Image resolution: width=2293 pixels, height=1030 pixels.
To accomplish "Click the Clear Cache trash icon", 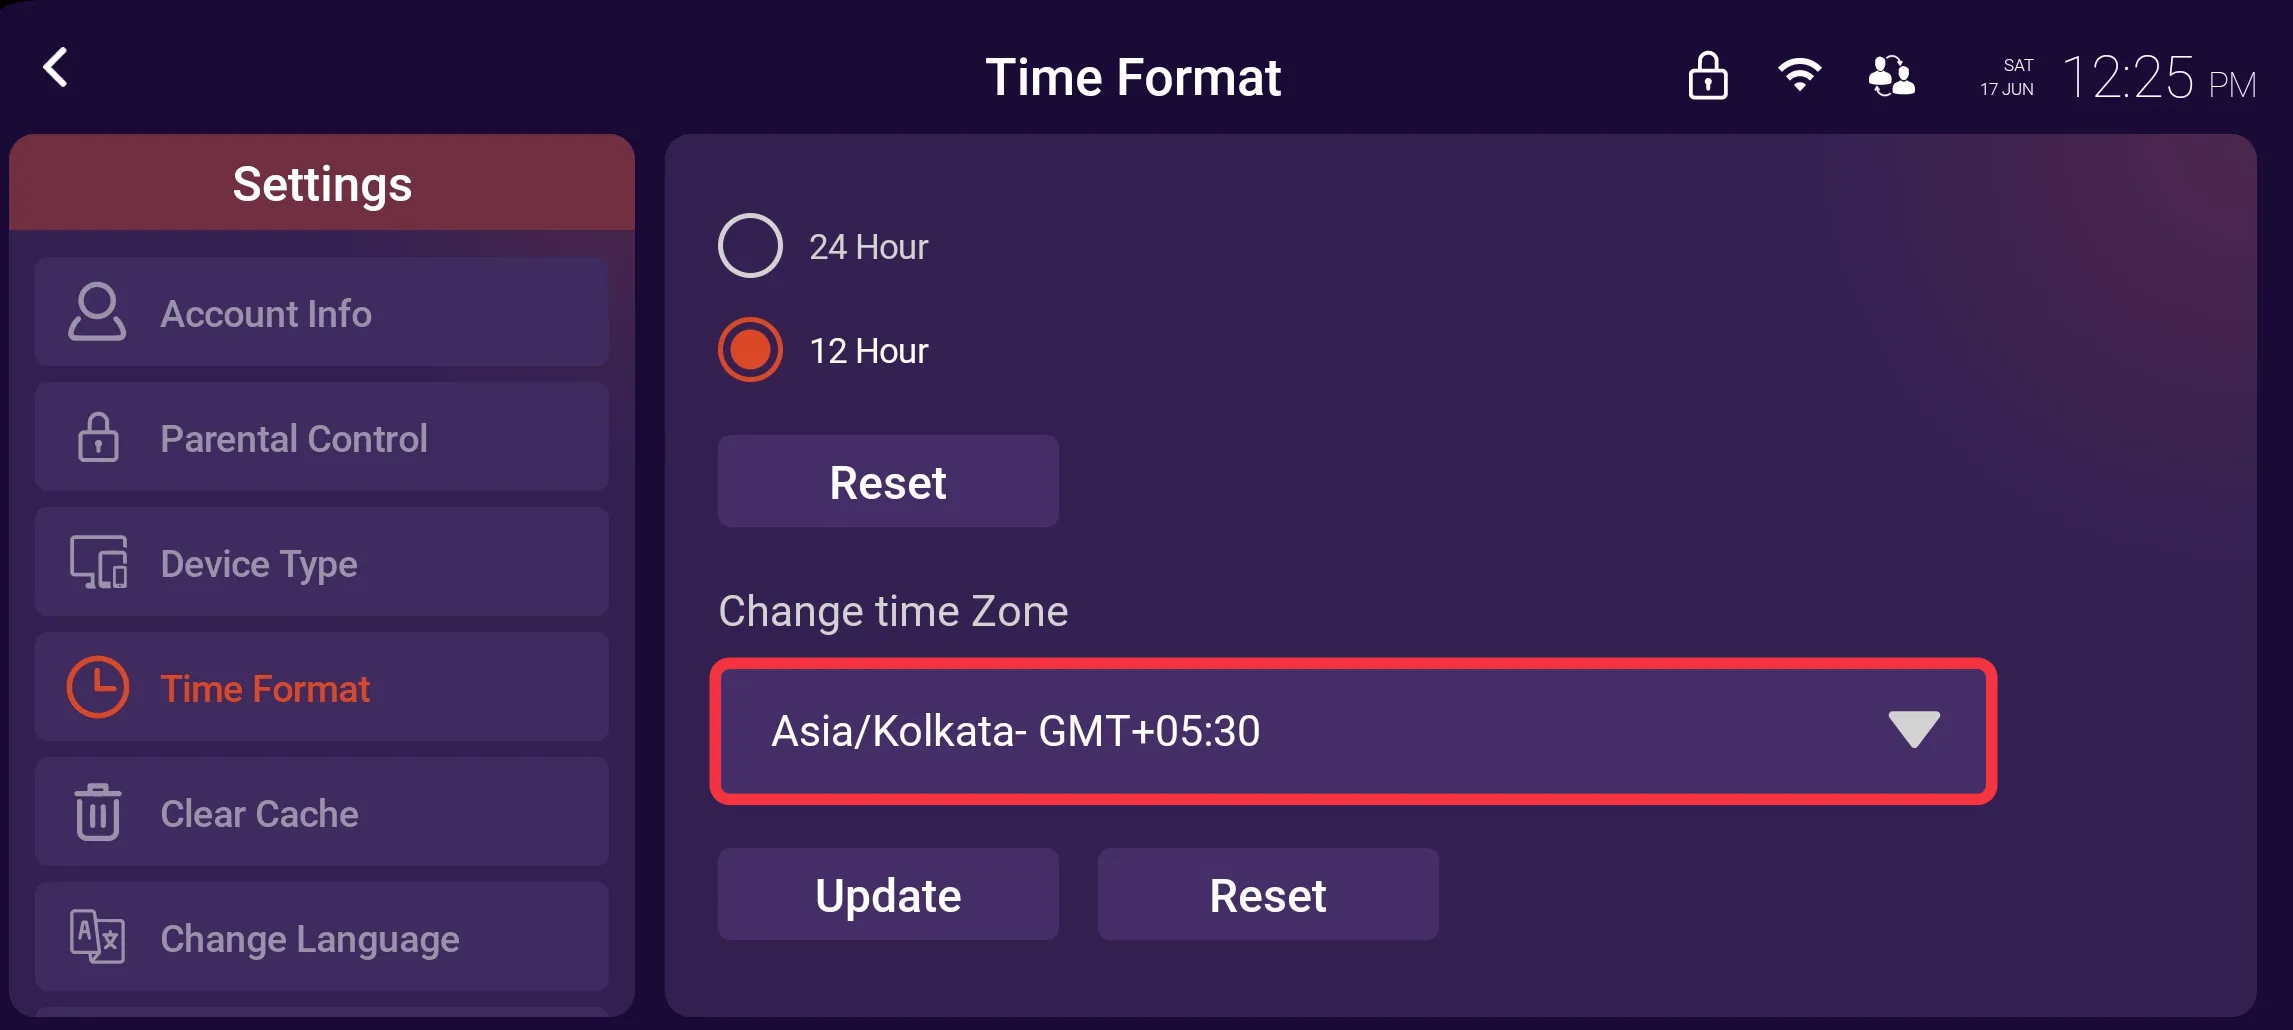I will coord(97,812).
